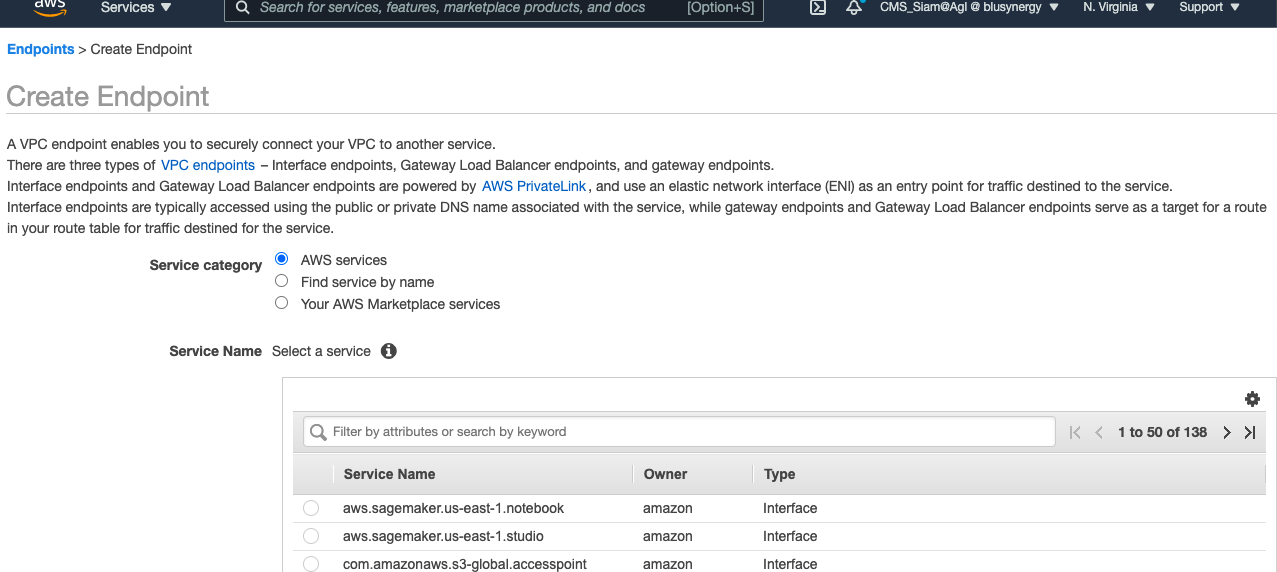Image resolution: width=1277 pixels, height=572 pixels.
Task: Sort by the Service Name column header
Action: [389, 474]
